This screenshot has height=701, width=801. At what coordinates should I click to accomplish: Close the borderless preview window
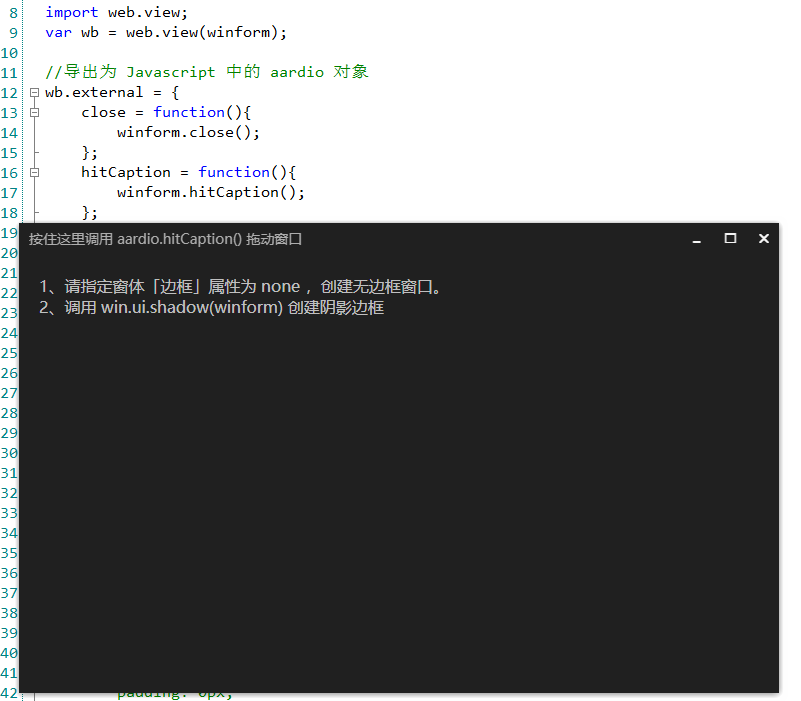coord(763,238)
